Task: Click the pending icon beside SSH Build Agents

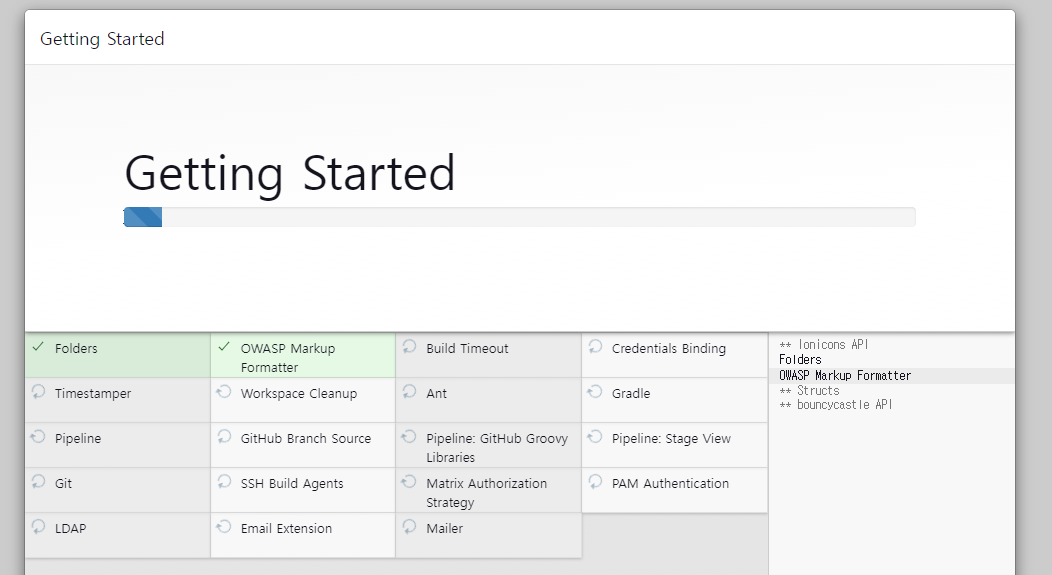Action: (224, 482)
